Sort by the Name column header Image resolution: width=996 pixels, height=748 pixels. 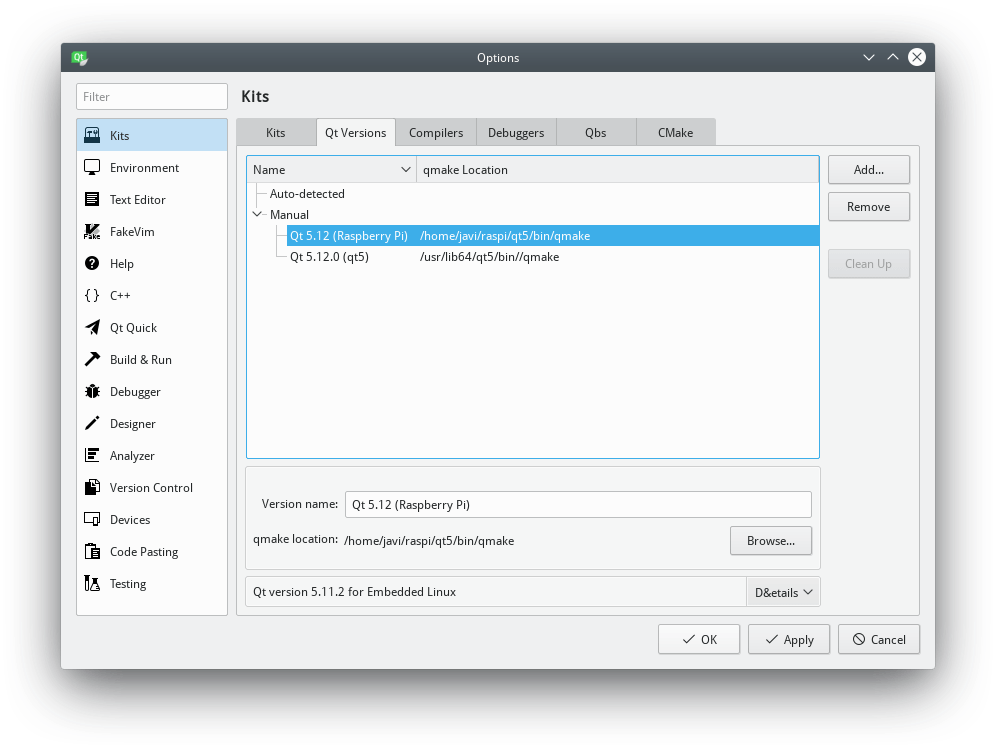[331, 170]
